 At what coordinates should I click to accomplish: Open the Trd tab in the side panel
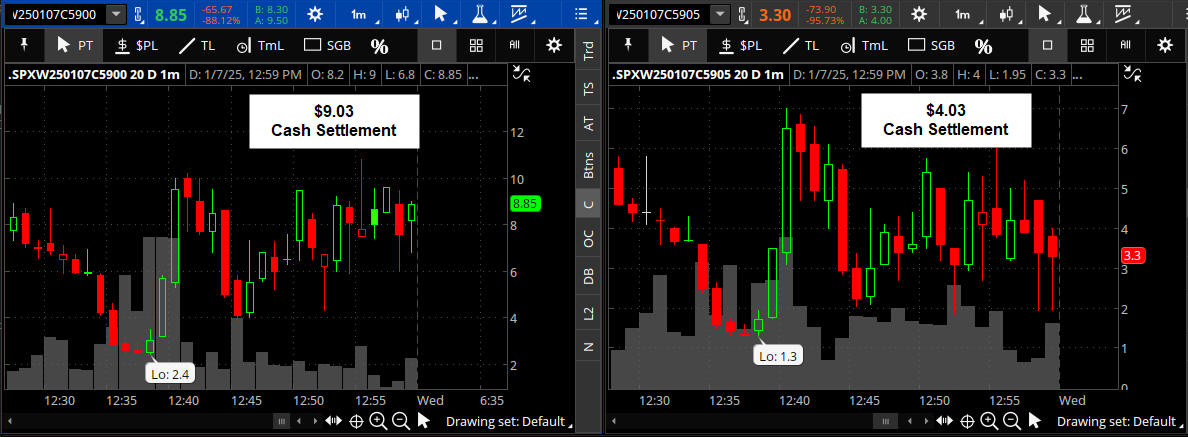click(x=589, y=51)
